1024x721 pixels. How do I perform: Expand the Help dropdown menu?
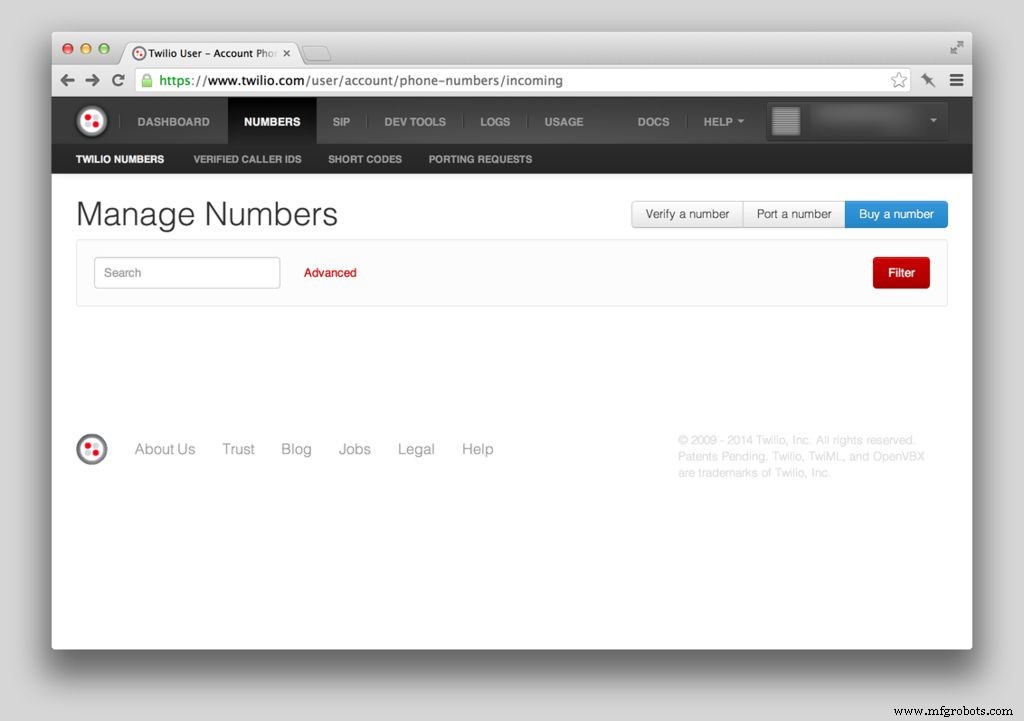click(x=723, y=122)
